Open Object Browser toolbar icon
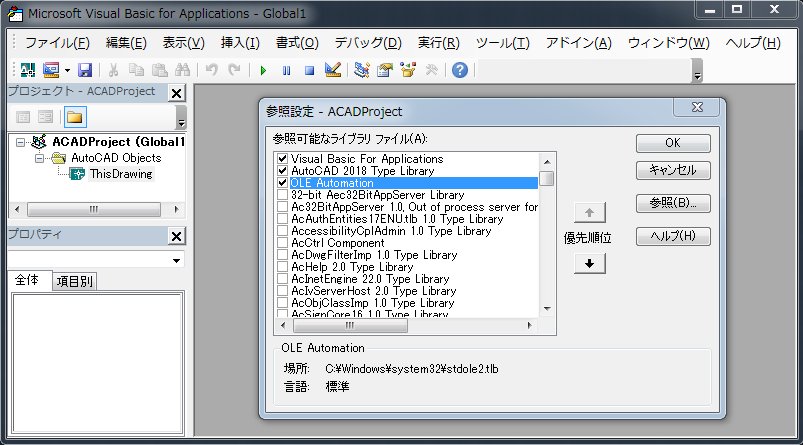 click(x=408, y=70)
